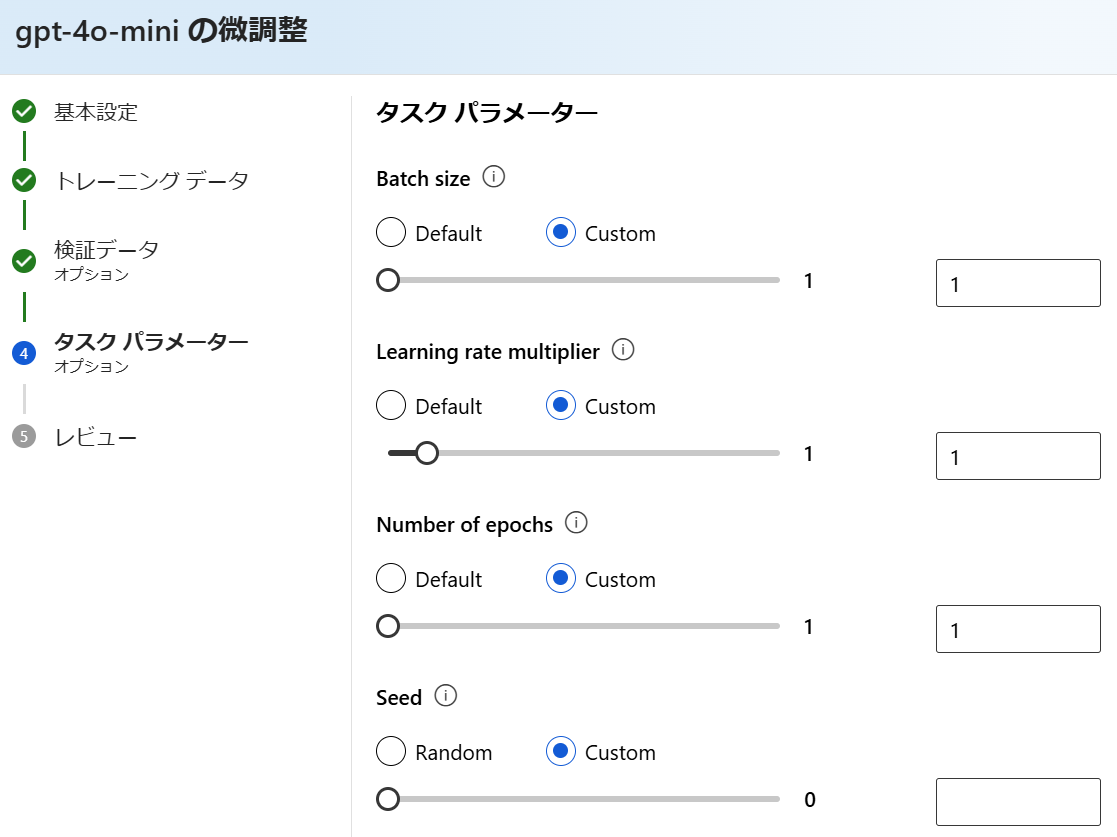Click the green checkmark for 基本設定 step
Image resolution: width=1117 pixels, height=837 pixels.
pos(24,111)
